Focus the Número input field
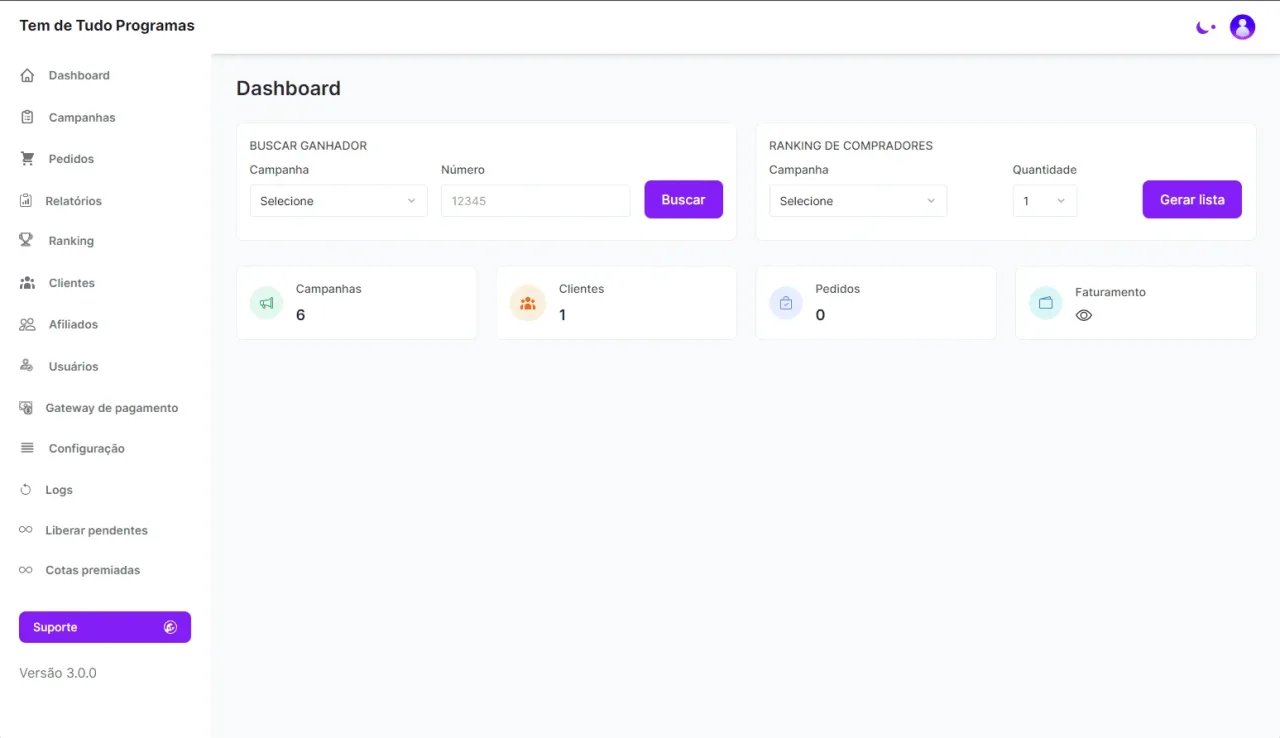 click(535, 201)
